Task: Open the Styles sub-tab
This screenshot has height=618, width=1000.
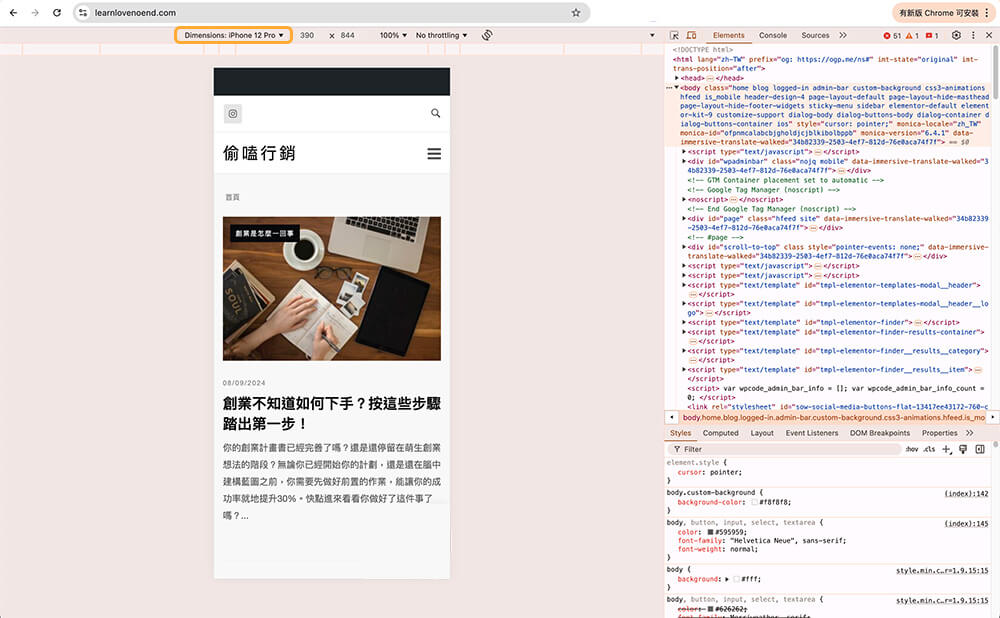Action: [680, 433]
